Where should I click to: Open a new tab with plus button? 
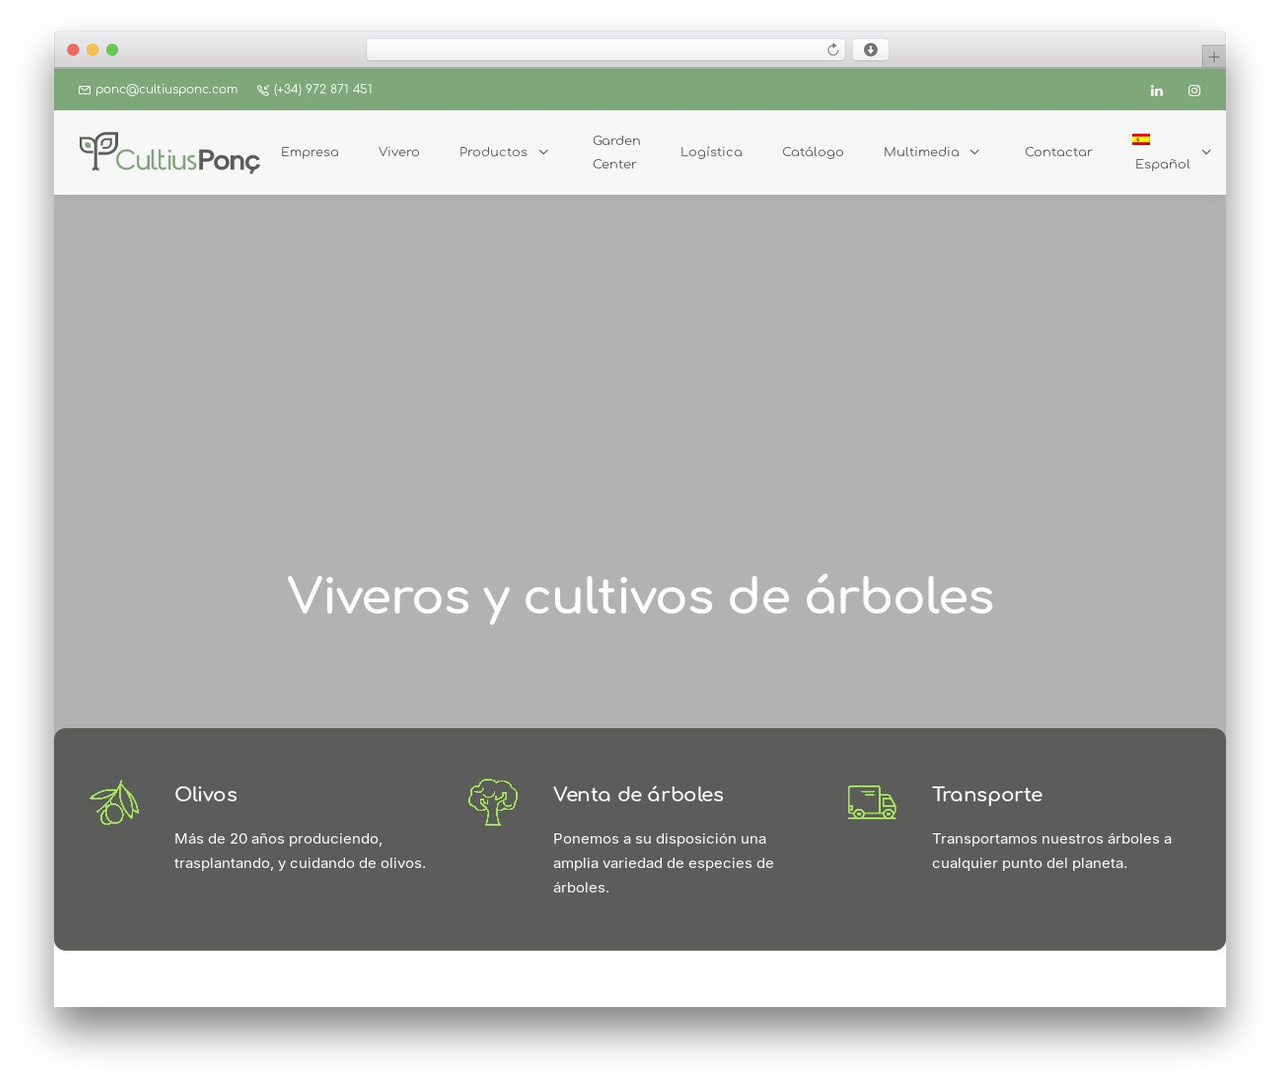coord(1213,57)
